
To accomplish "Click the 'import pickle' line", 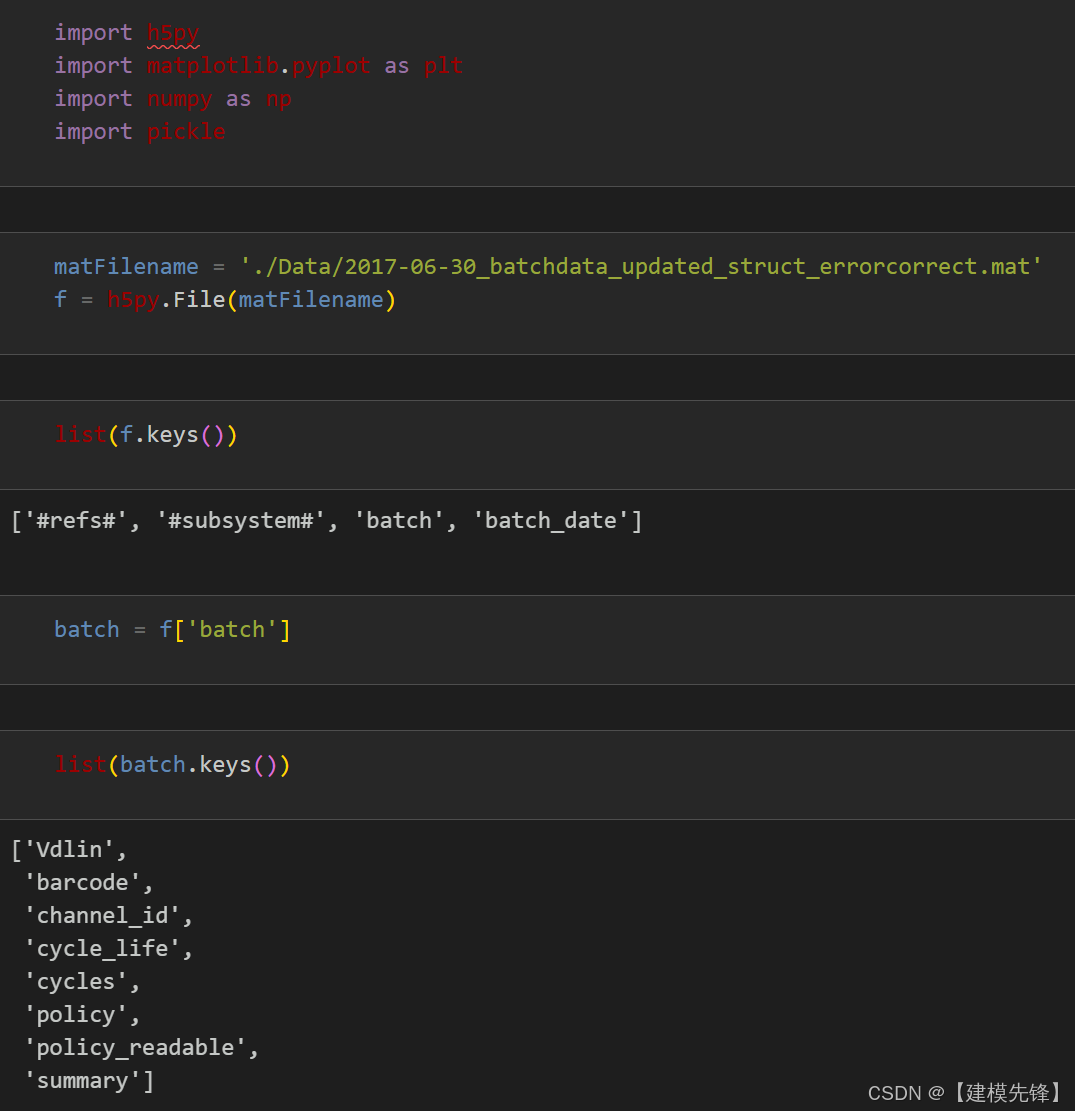I will click(x=140, y=132).
